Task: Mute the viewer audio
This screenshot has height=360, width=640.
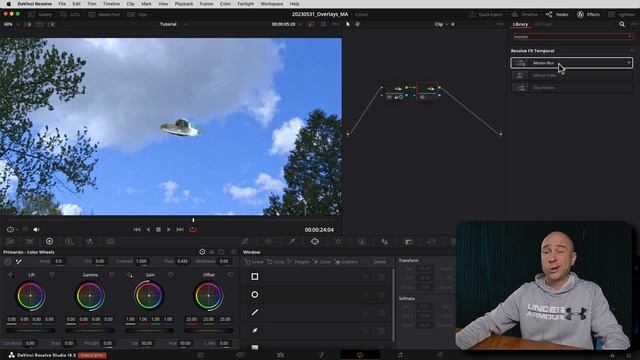Action: (x=36, y=230)
